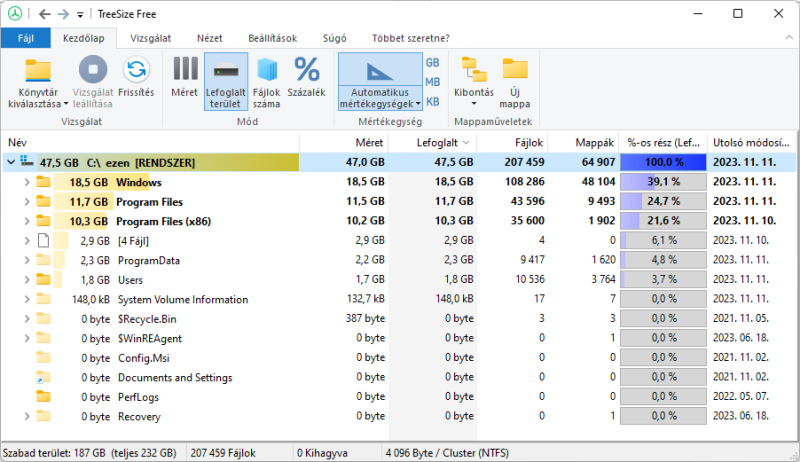Screen dimensions: 800x462
Task: Click the Kibontás expand icon
Action: [474, 69]
